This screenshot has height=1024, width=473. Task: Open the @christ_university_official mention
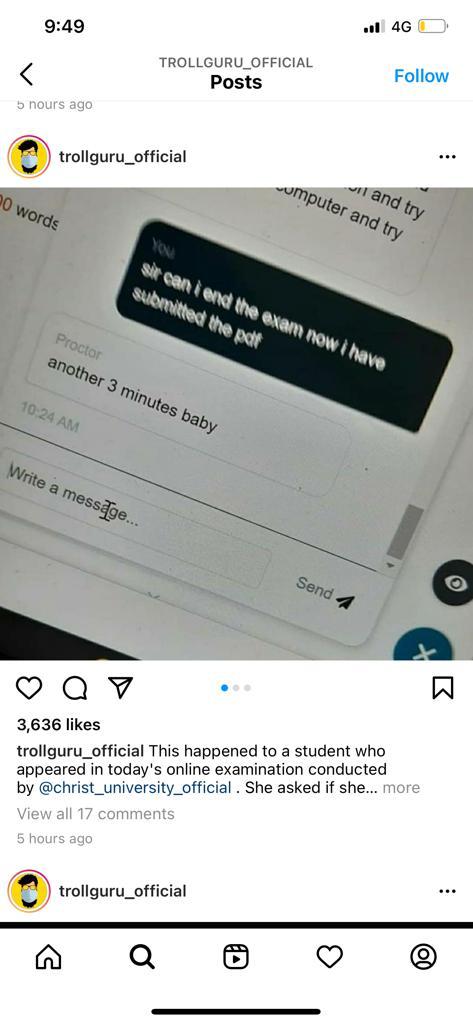135,788
